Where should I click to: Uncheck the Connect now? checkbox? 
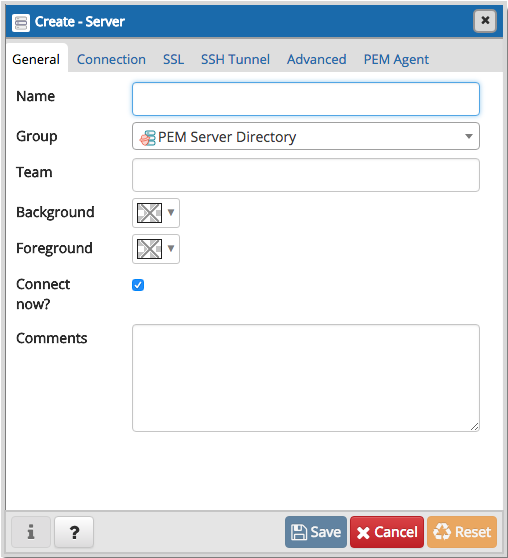pos(138,285)
